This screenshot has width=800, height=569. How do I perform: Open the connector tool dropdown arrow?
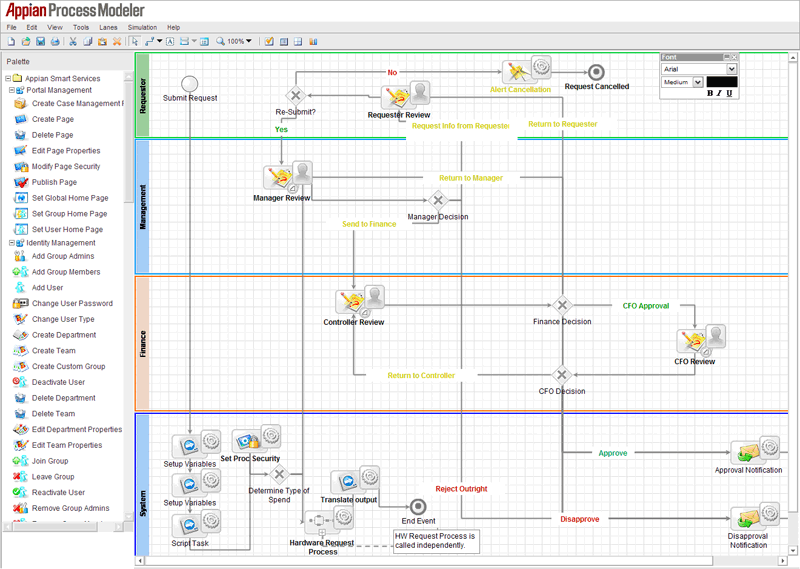(x=160, y=41)
